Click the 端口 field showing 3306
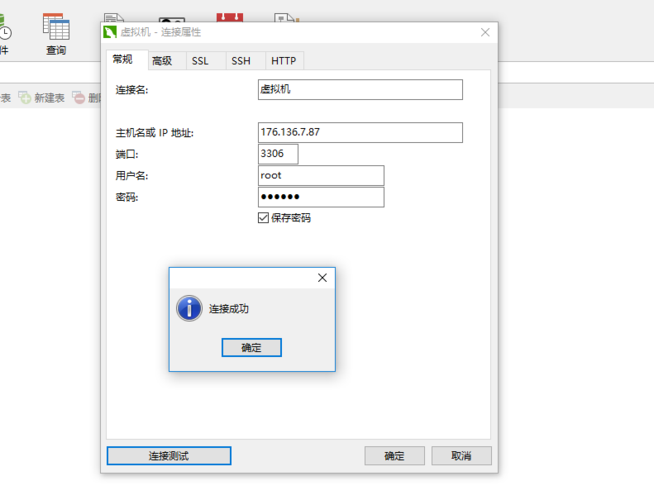This screenshot has height=500, width=654. coord(278,154)
